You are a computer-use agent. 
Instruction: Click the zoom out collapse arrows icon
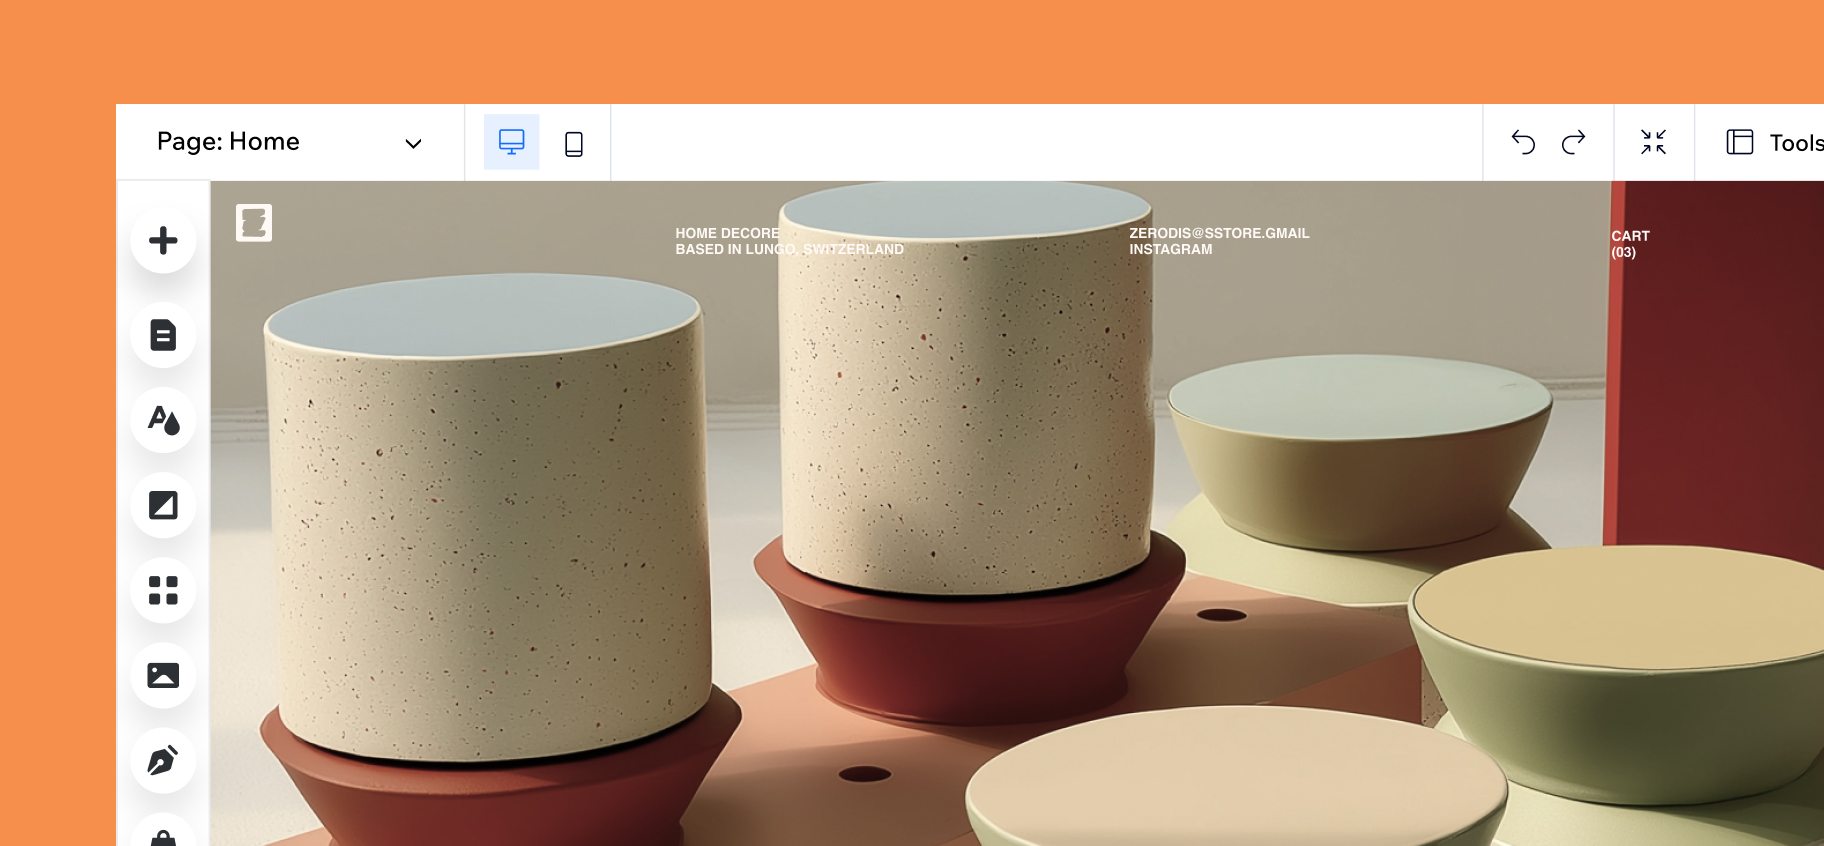pos(1654,142)
